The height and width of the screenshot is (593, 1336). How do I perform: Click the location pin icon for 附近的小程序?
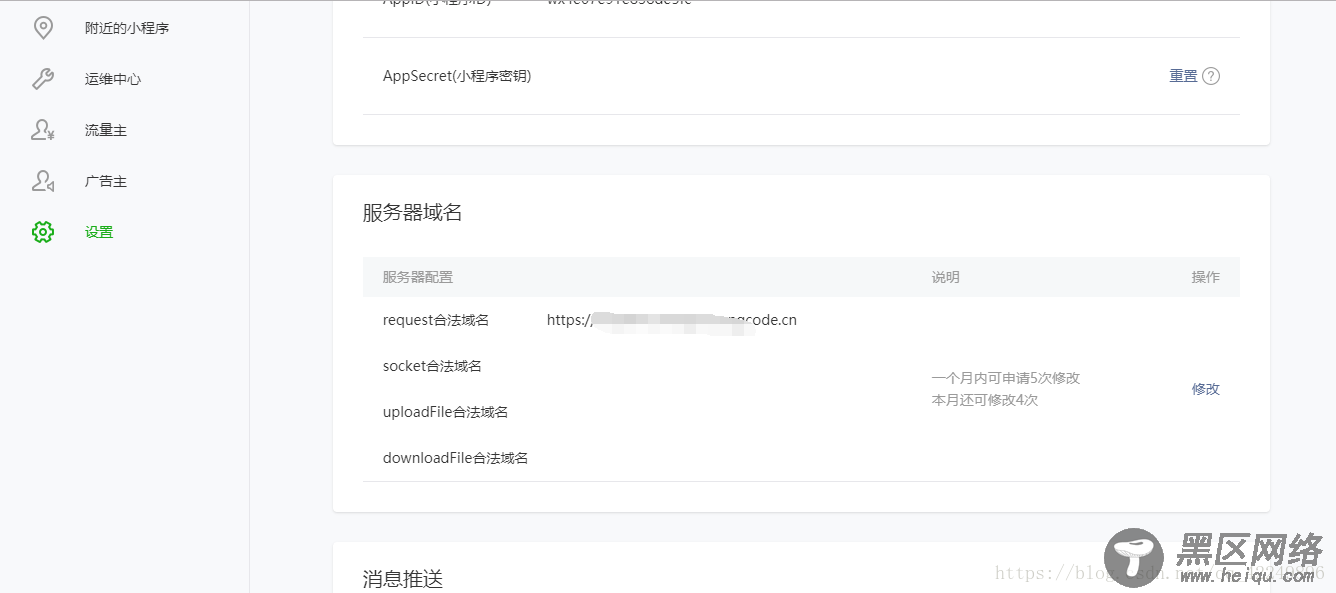click(x=43, y=28)
